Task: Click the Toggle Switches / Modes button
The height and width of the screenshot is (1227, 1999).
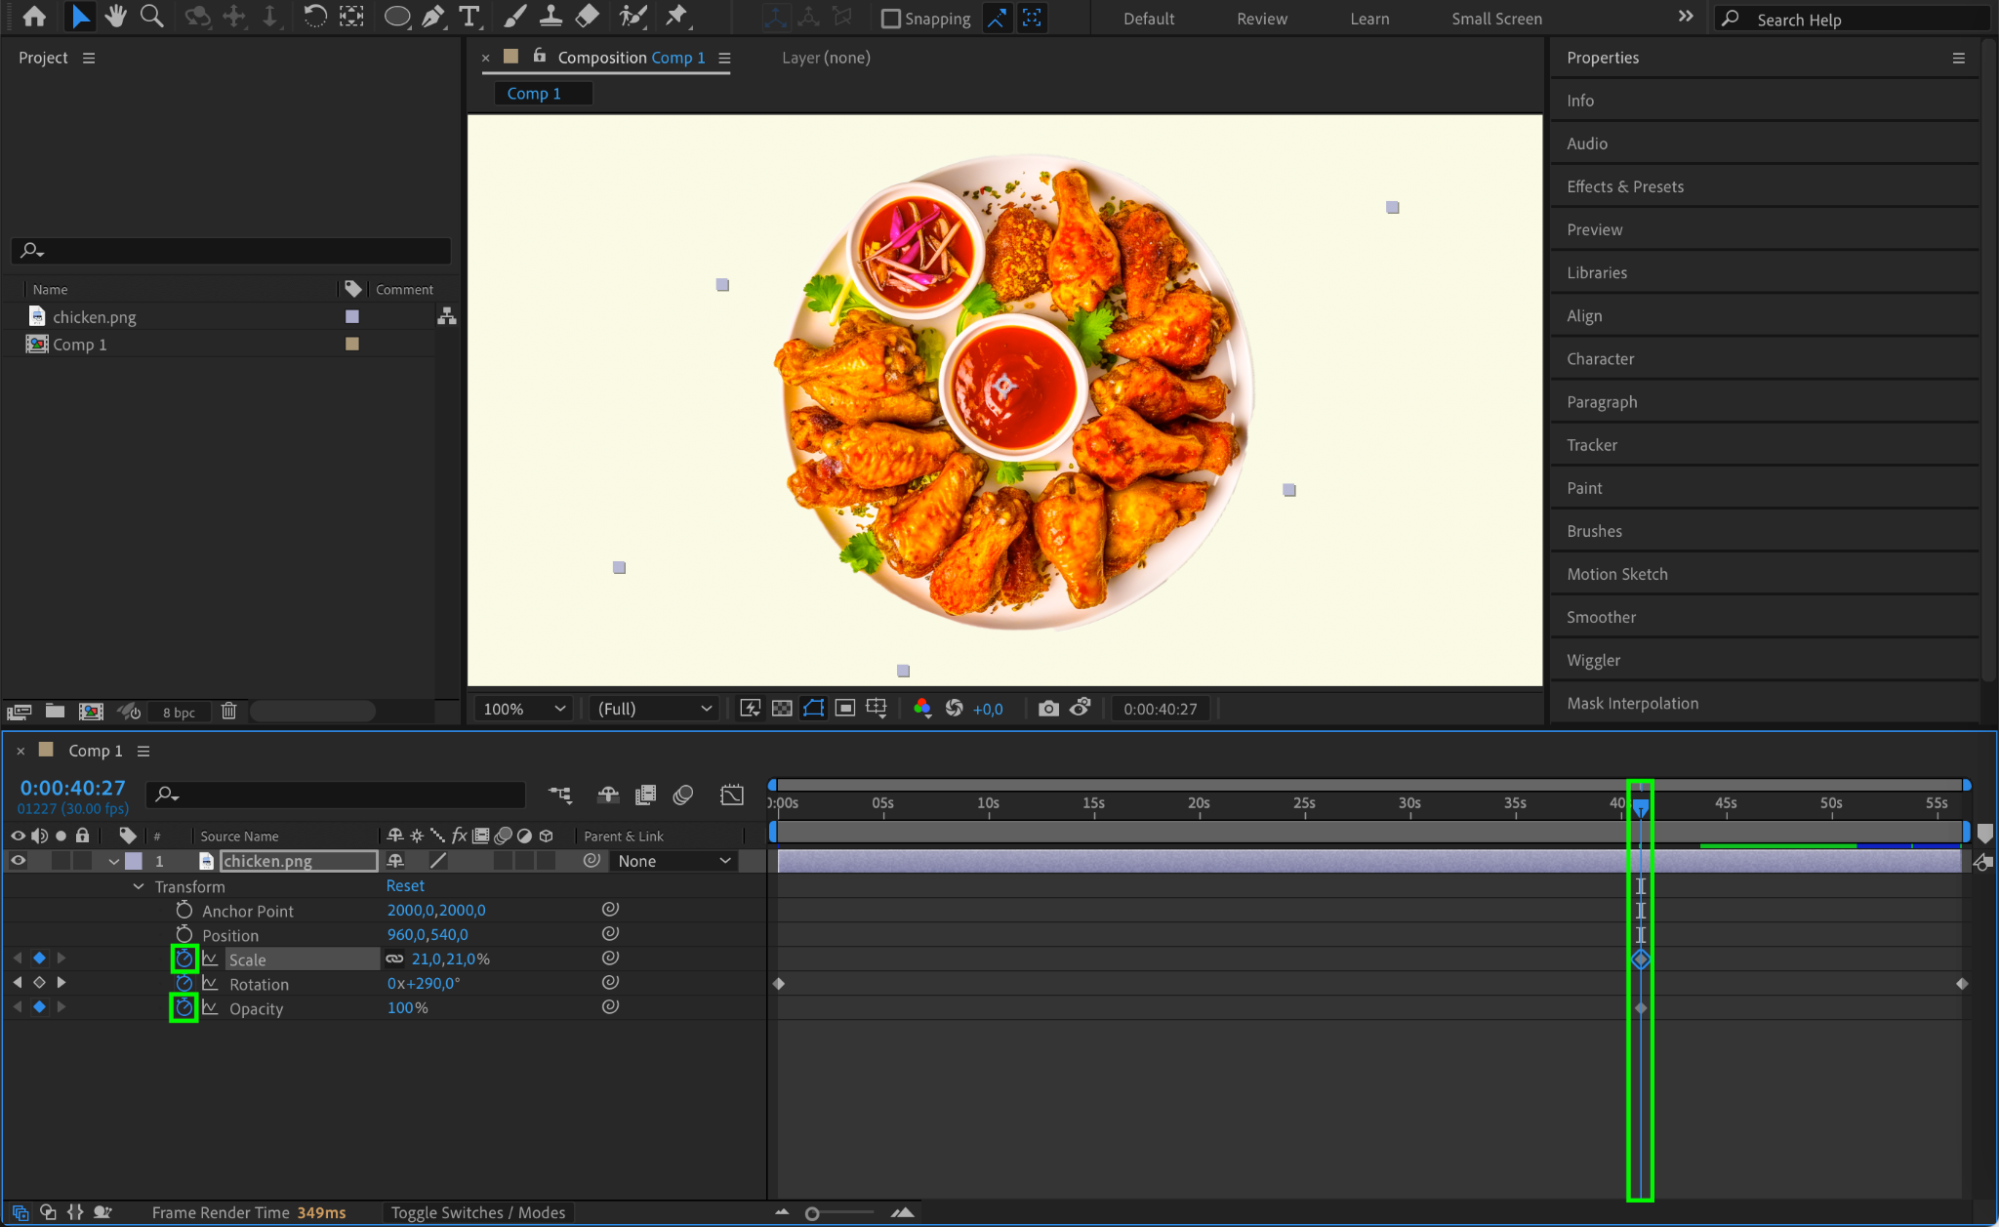Action: pyautogui.click(x=478, y=1212)
